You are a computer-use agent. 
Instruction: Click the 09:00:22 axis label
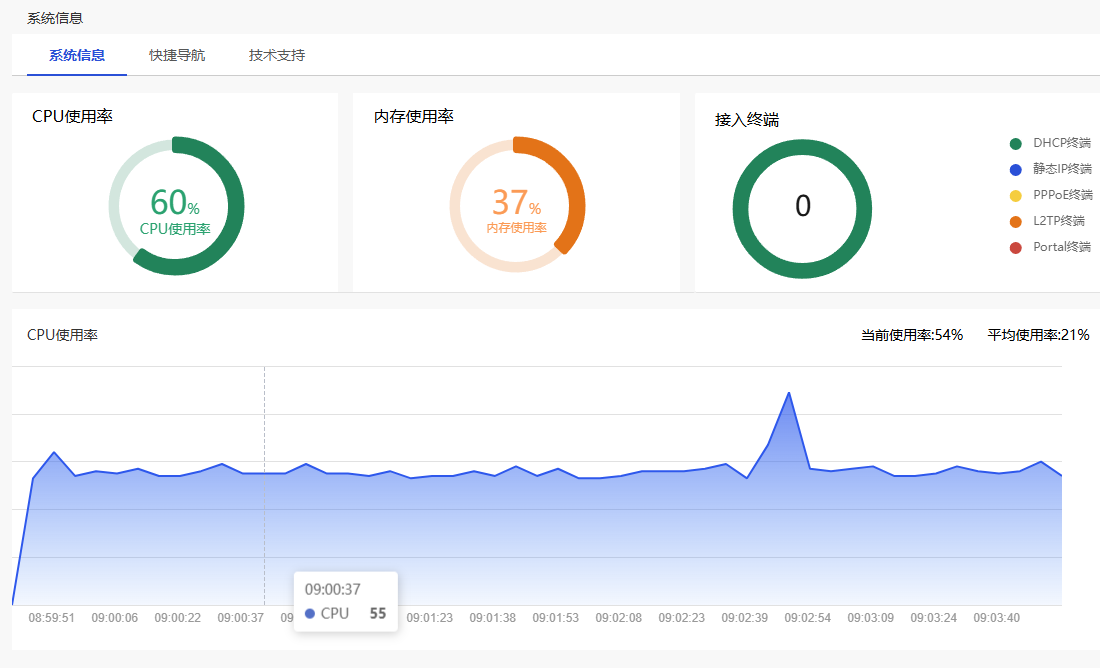[x=177, y=618]
